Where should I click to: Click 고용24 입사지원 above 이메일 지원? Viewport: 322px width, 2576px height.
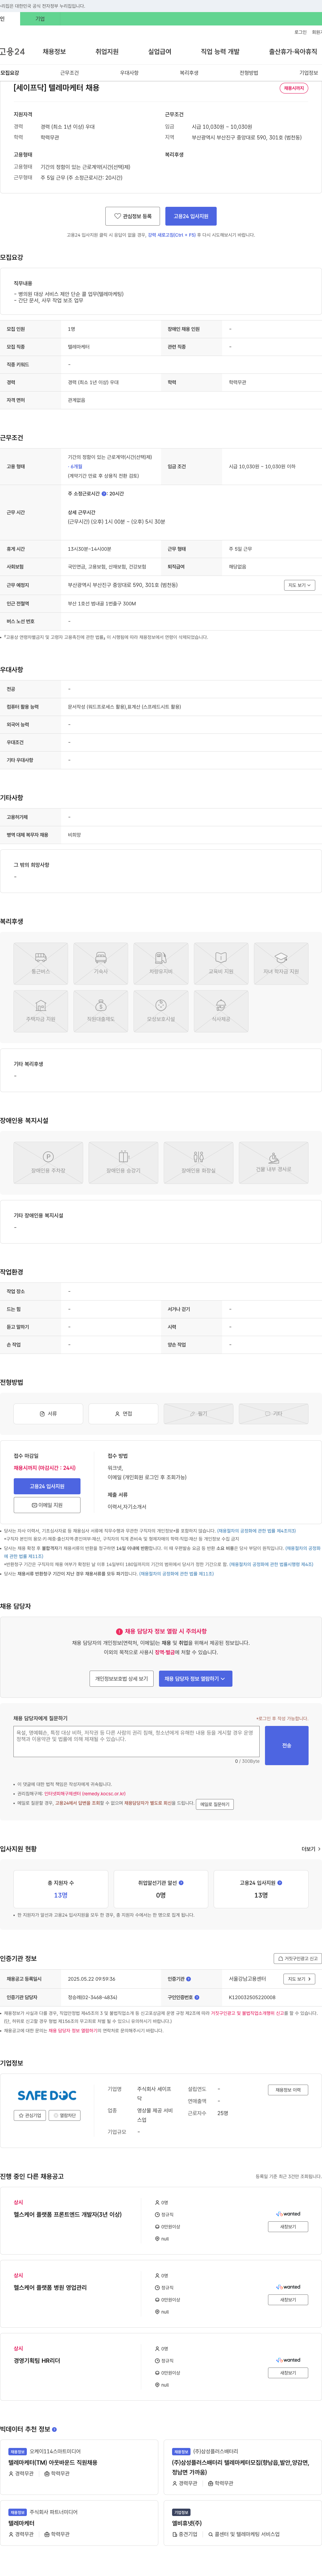coord(47,1486)
